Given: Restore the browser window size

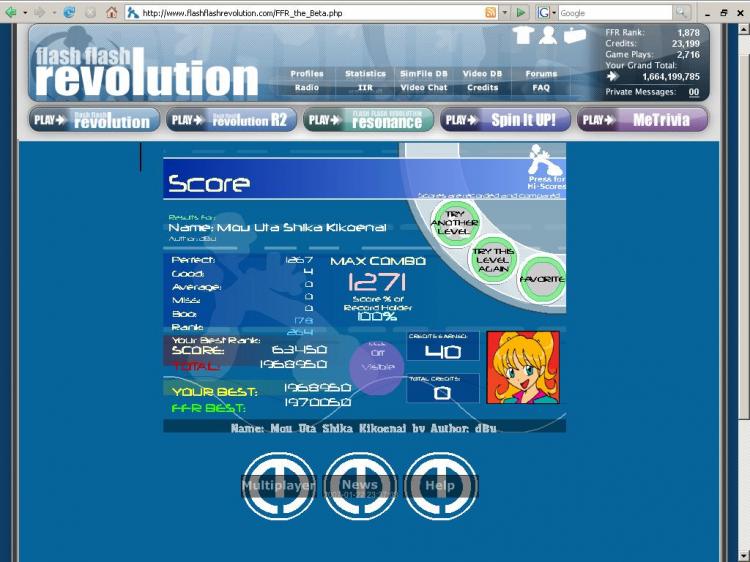Looking at the screenshot, I should click(724, 13).
